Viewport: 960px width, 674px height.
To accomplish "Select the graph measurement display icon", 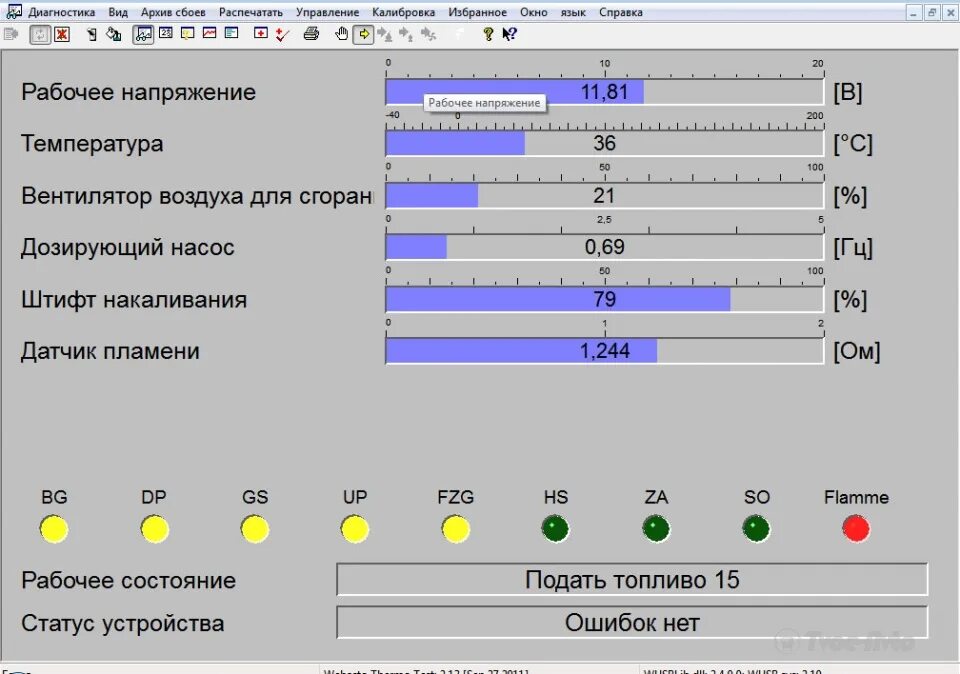I will click(141, 34).
